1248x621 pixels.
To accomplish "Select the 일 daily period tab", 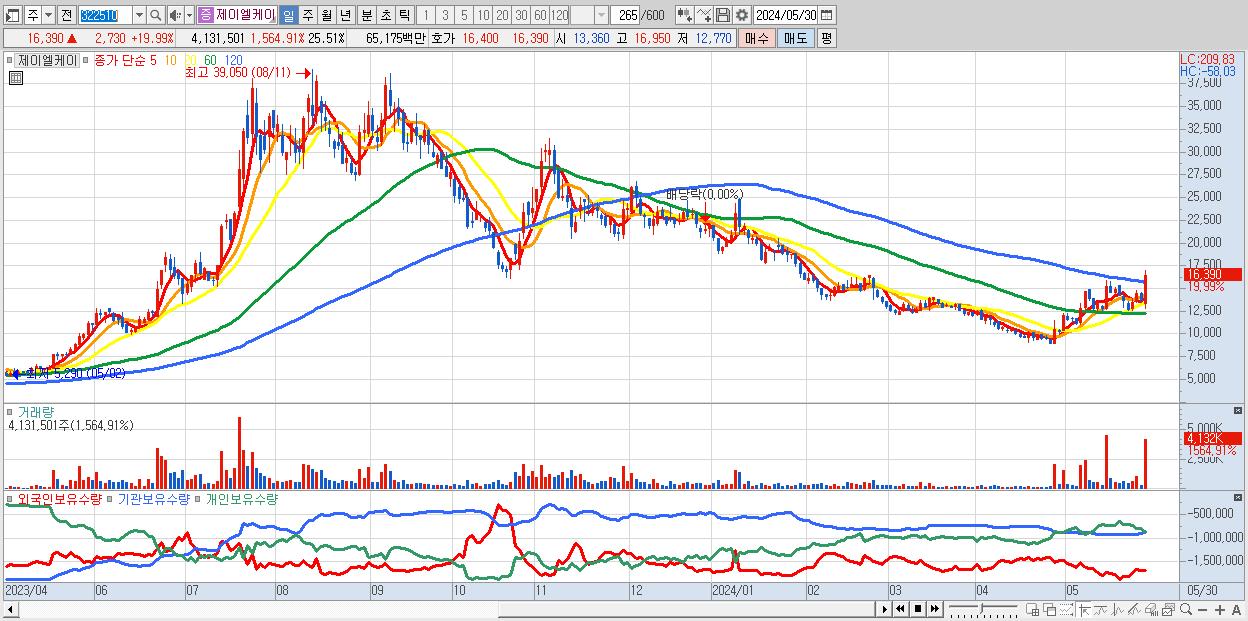I will point(288,15).
